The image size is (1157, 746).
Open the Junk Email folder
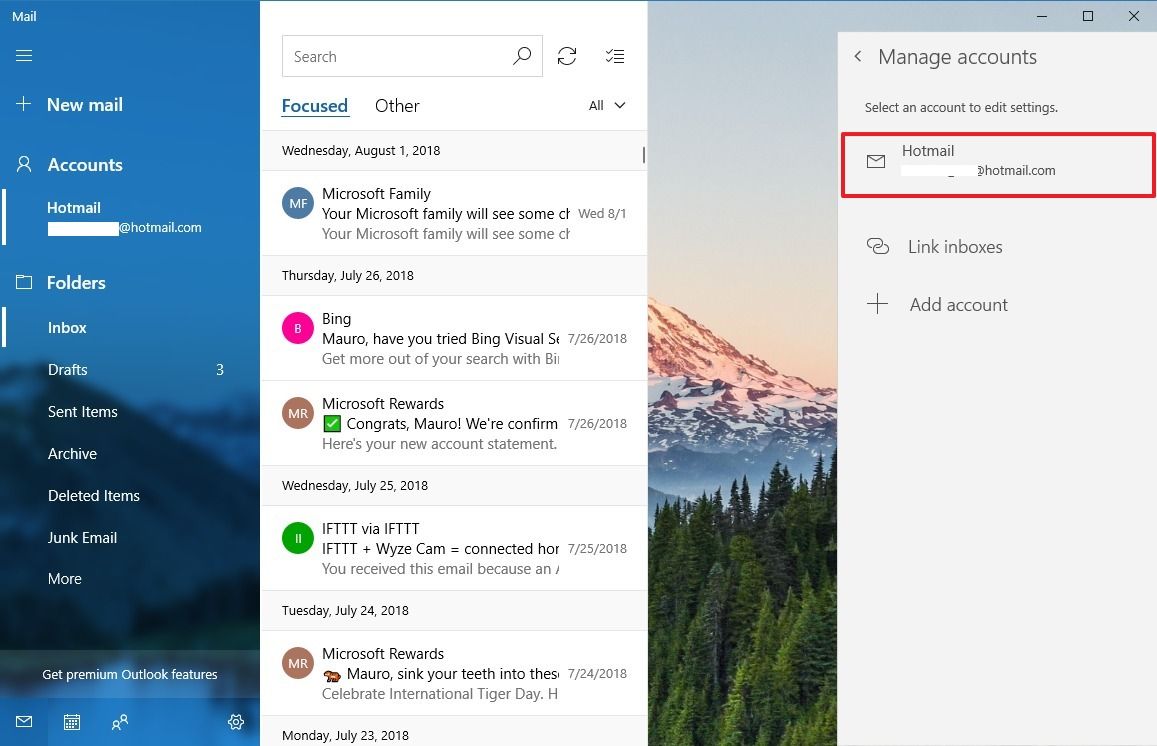[83, 537]
